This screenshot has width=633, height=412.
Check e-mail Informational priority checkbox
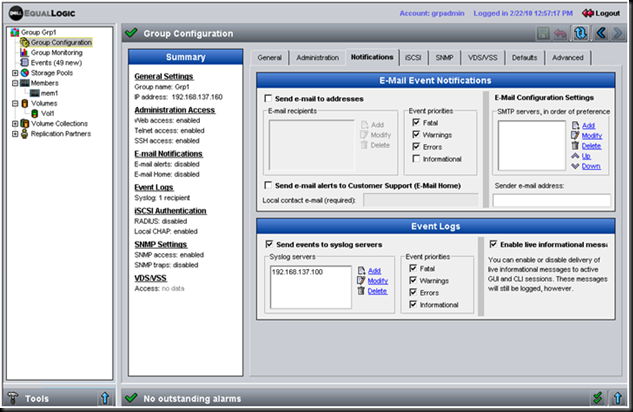coord(416,159)
